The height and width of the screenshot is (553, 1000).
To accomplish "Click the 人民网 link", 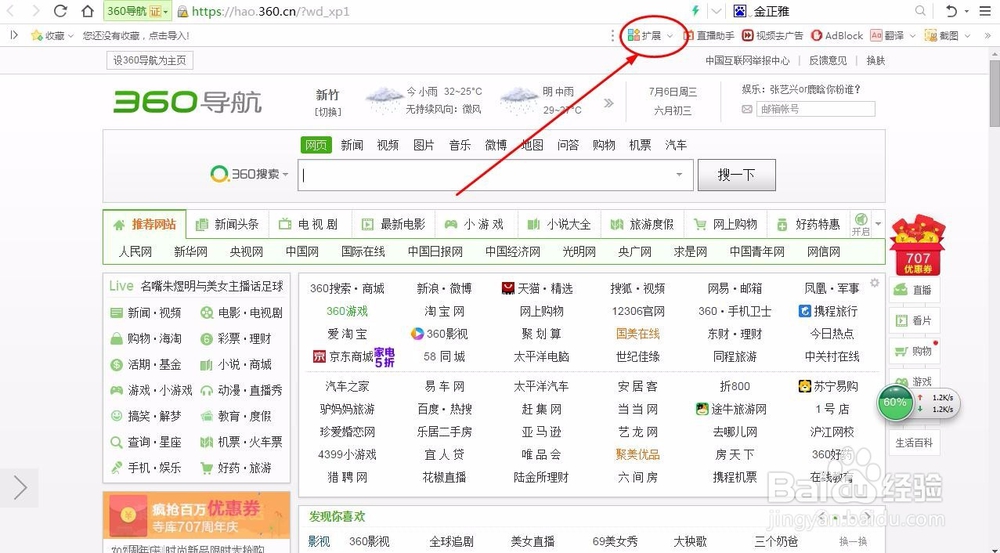I will [x=135, y=252].
